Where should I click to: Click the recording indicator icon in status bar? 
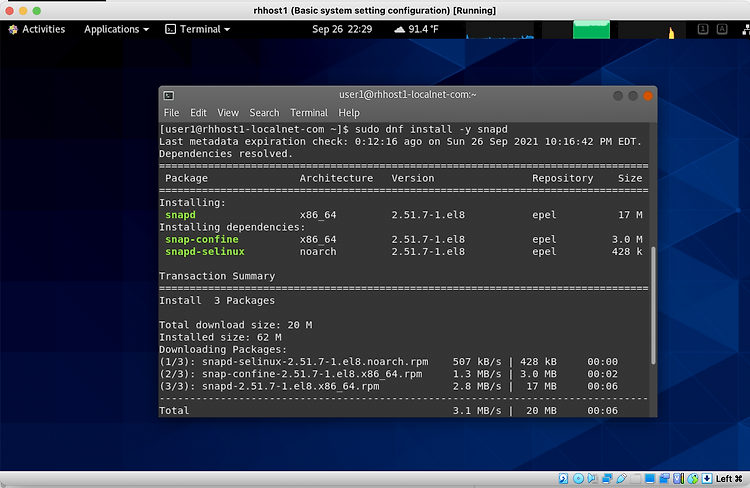coord(664,478)
